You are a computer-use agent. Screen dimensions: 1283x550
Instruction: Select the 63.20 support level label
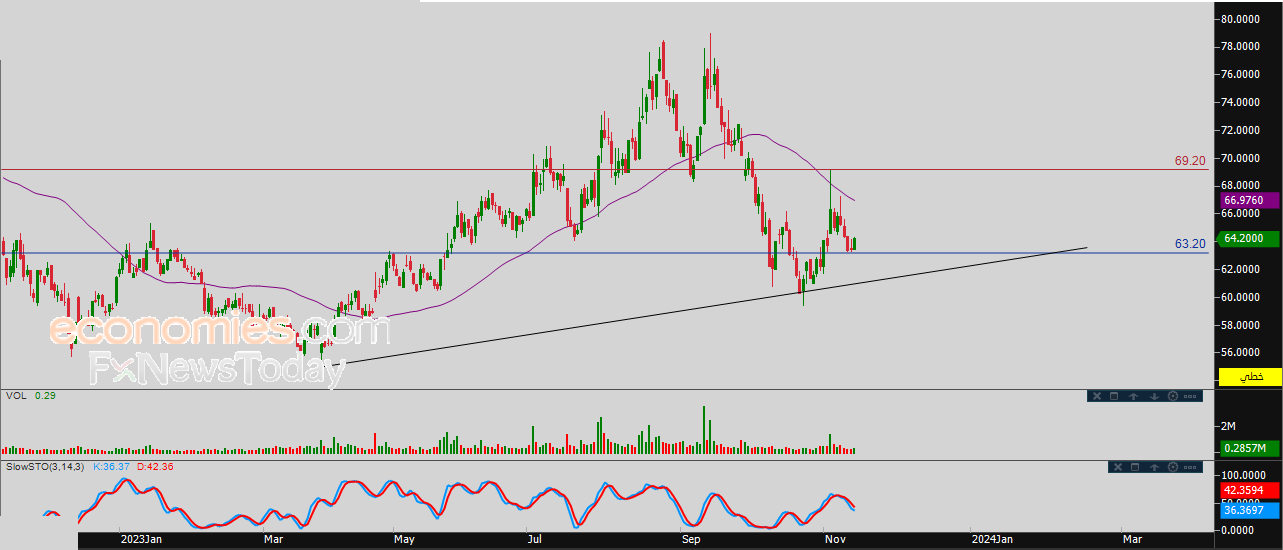click(1190, 243)
